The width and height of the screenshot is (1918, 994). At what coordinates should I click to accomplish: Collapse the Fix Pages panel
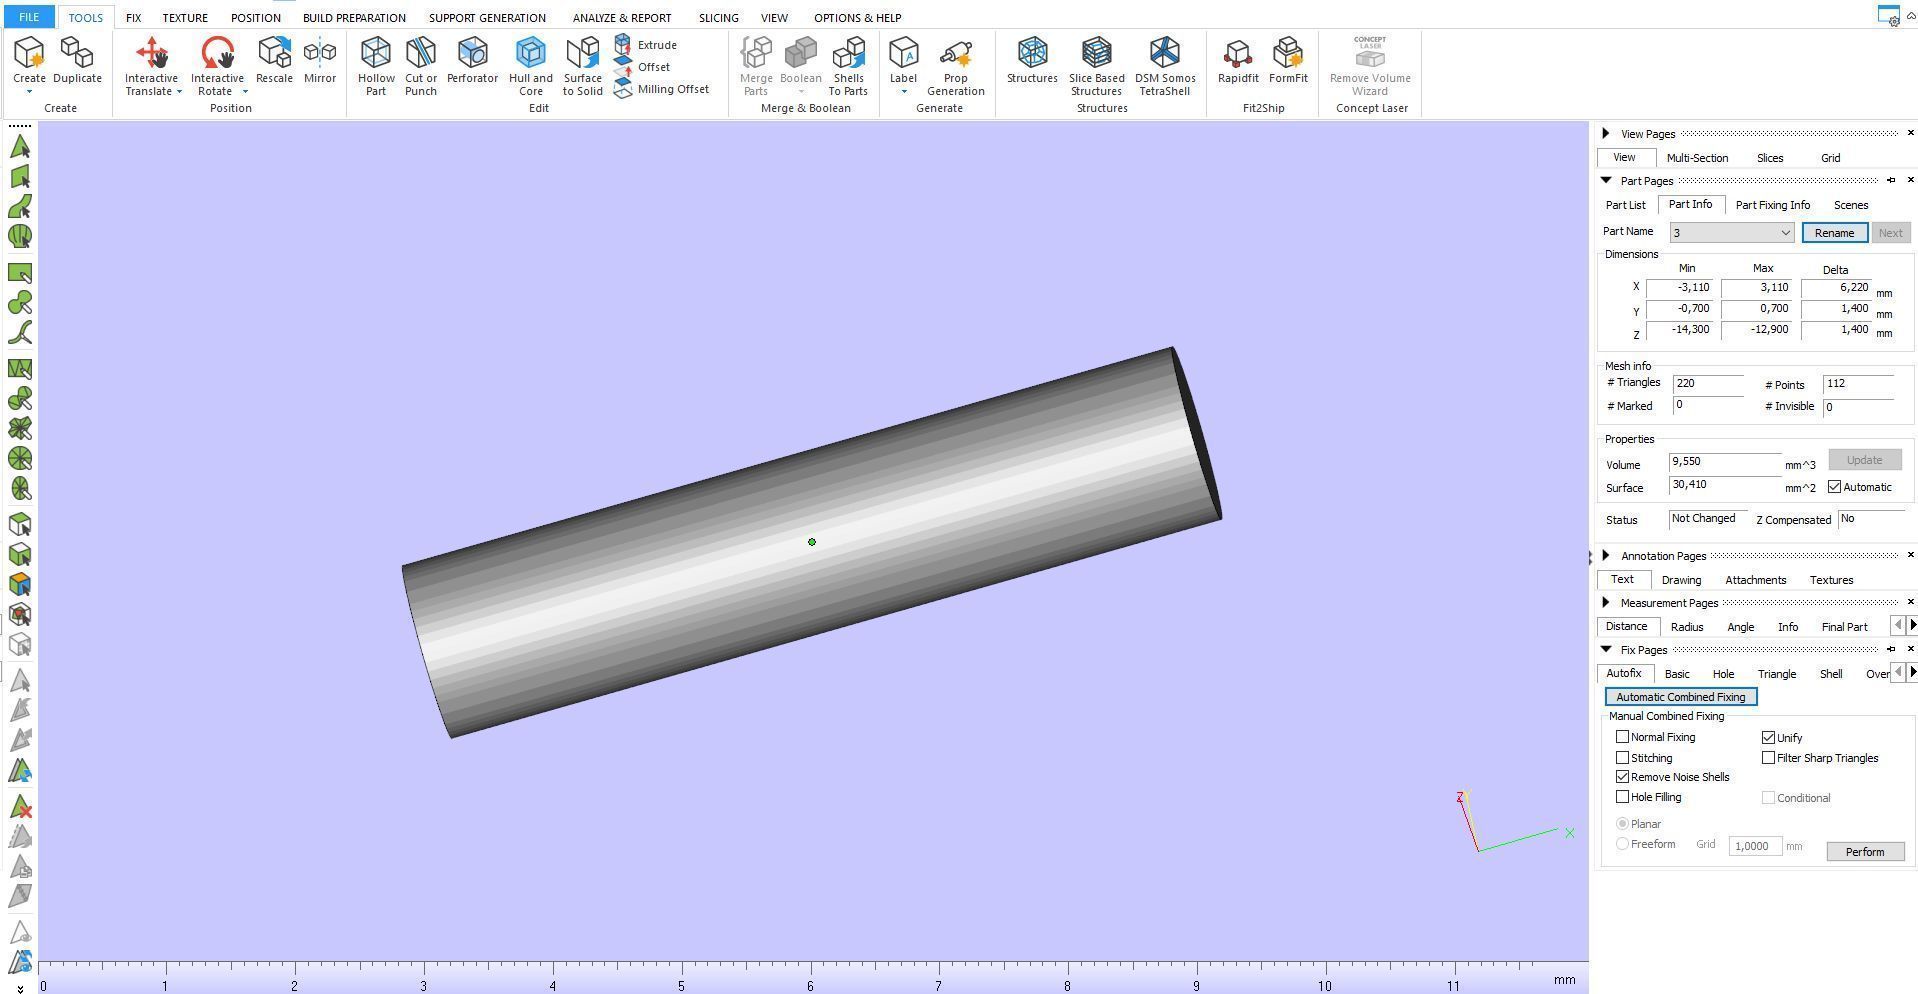tap(1606, 650)
